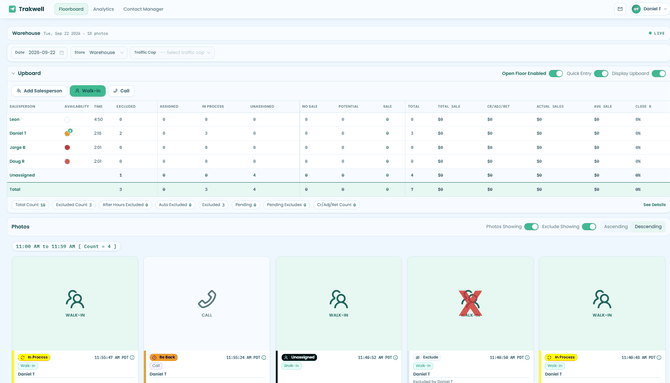Click the Salesperson column header
670x383 pixels.
point(22,106)
